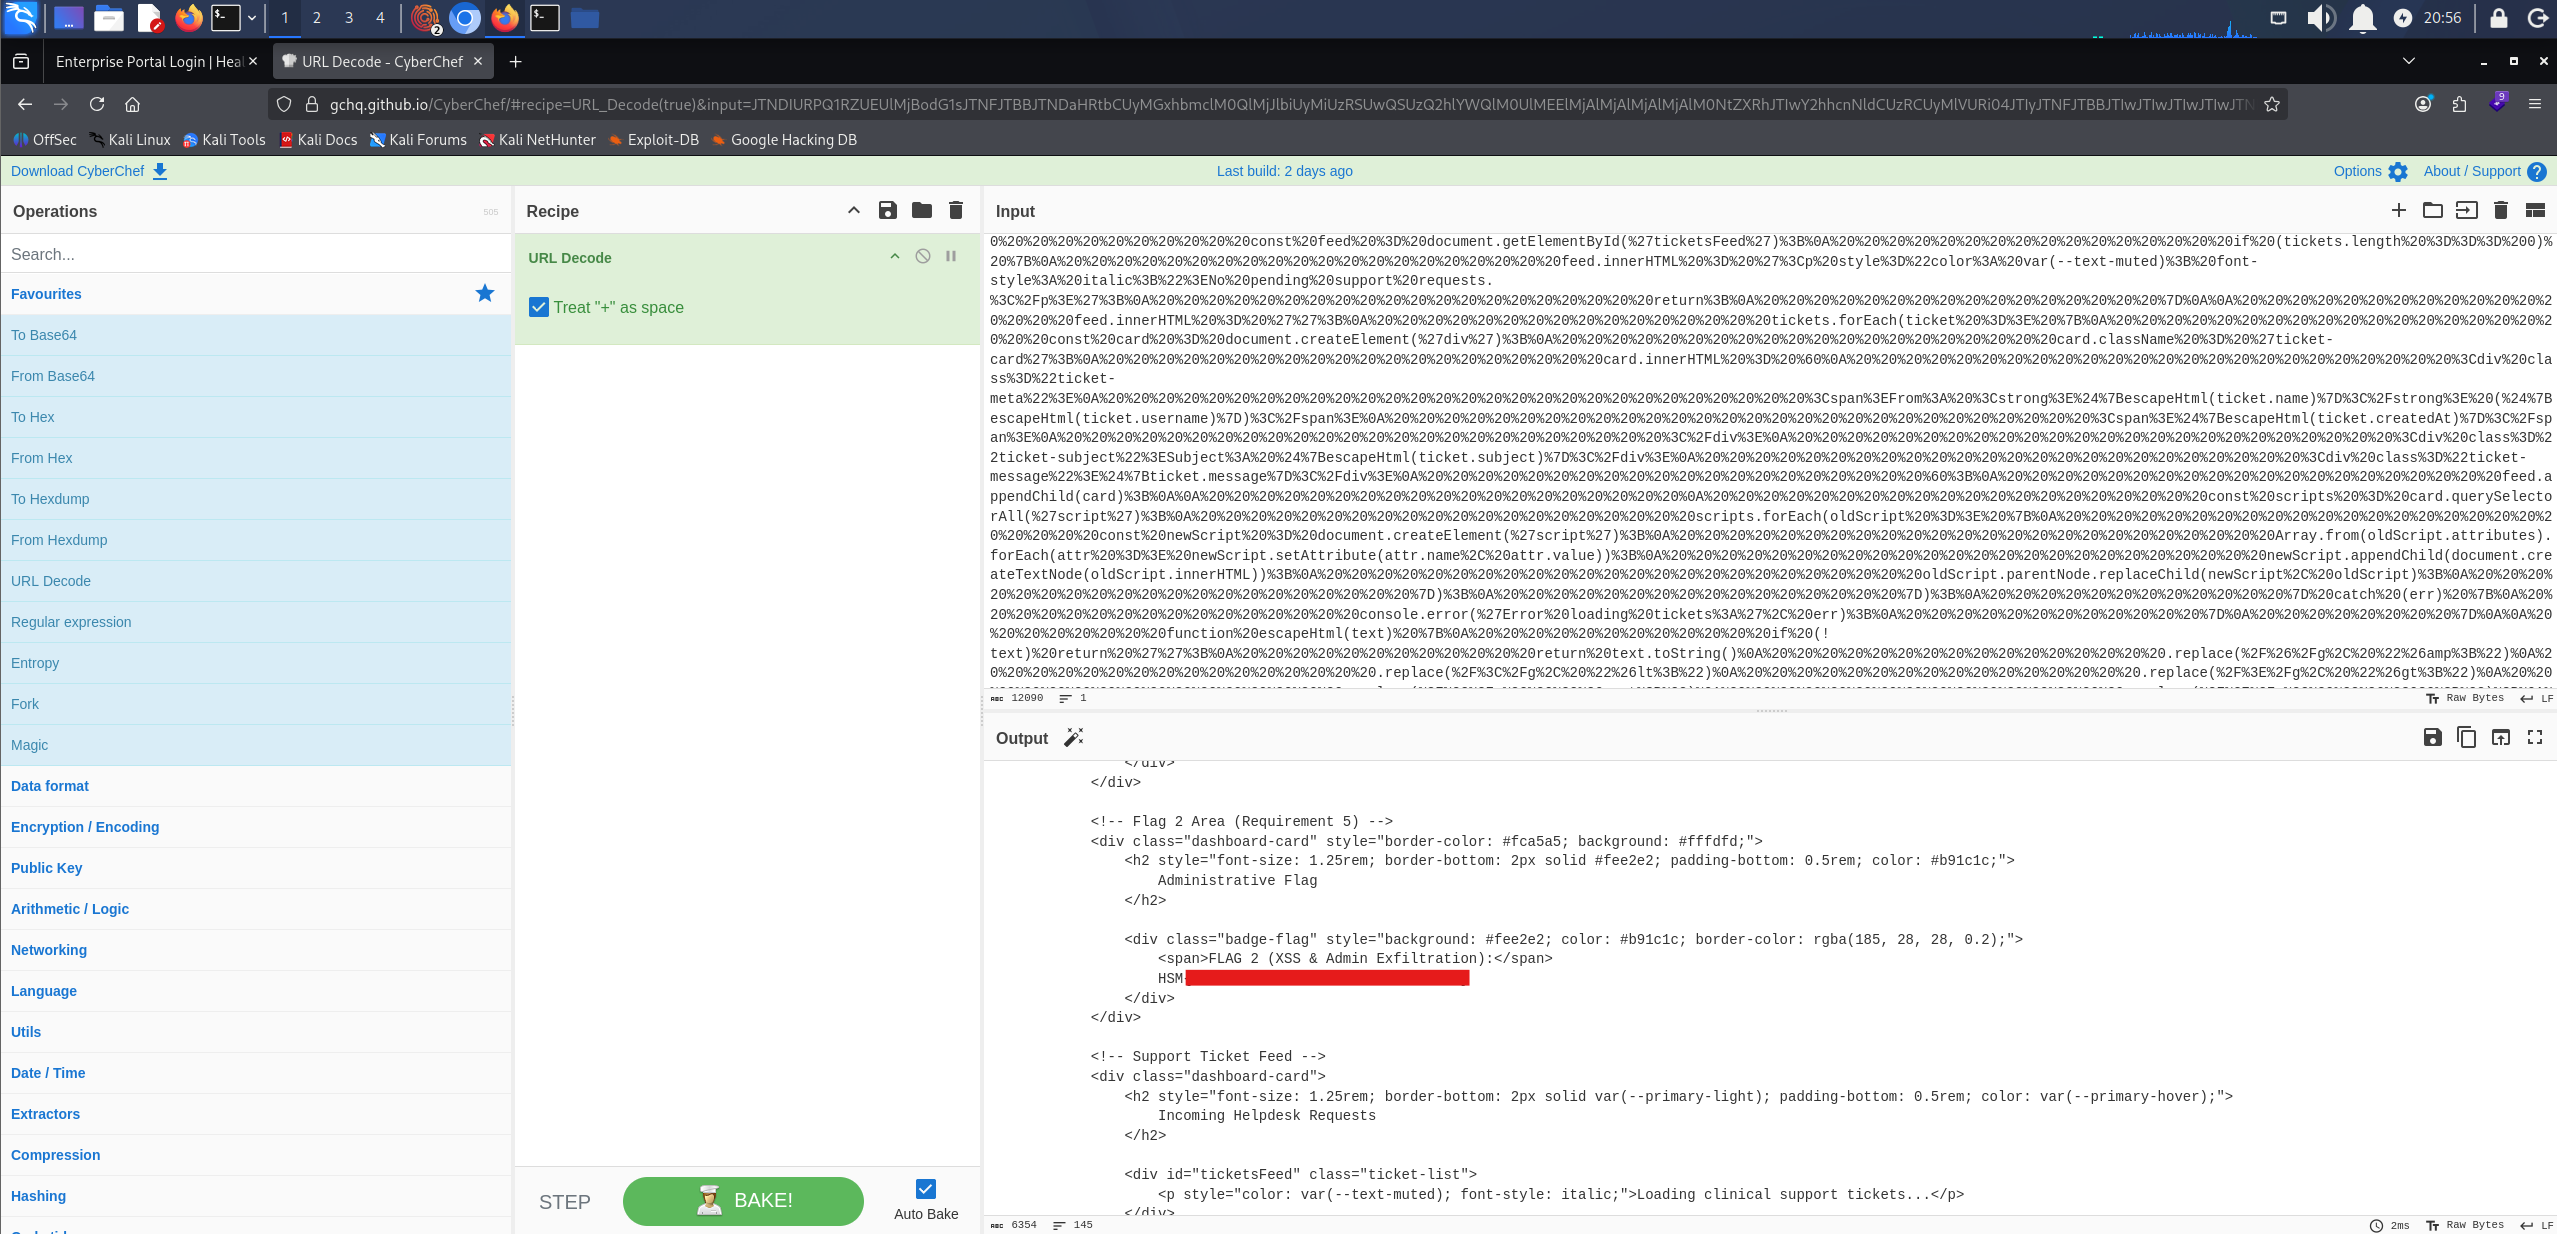
Task: Select From Base64 operation
Action: coord(257,376)
